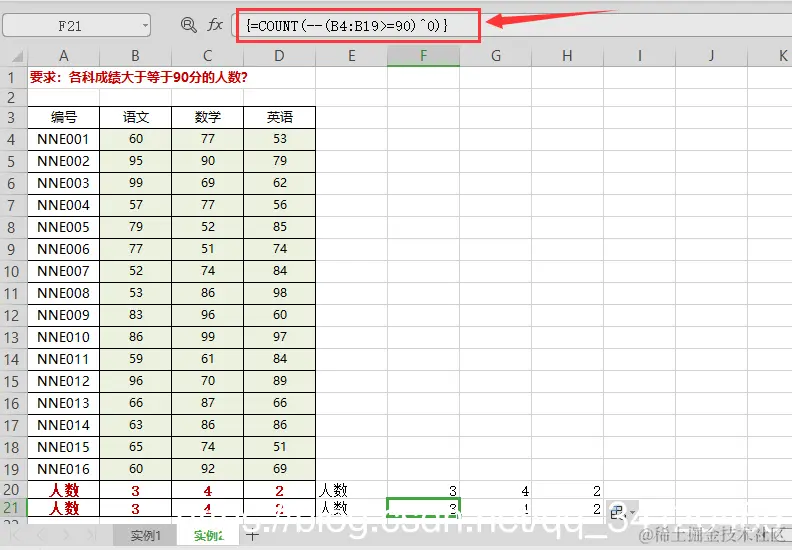Viewport: 792px width, 550px height.
Task: Select cell NNE016
Action: 64,469
